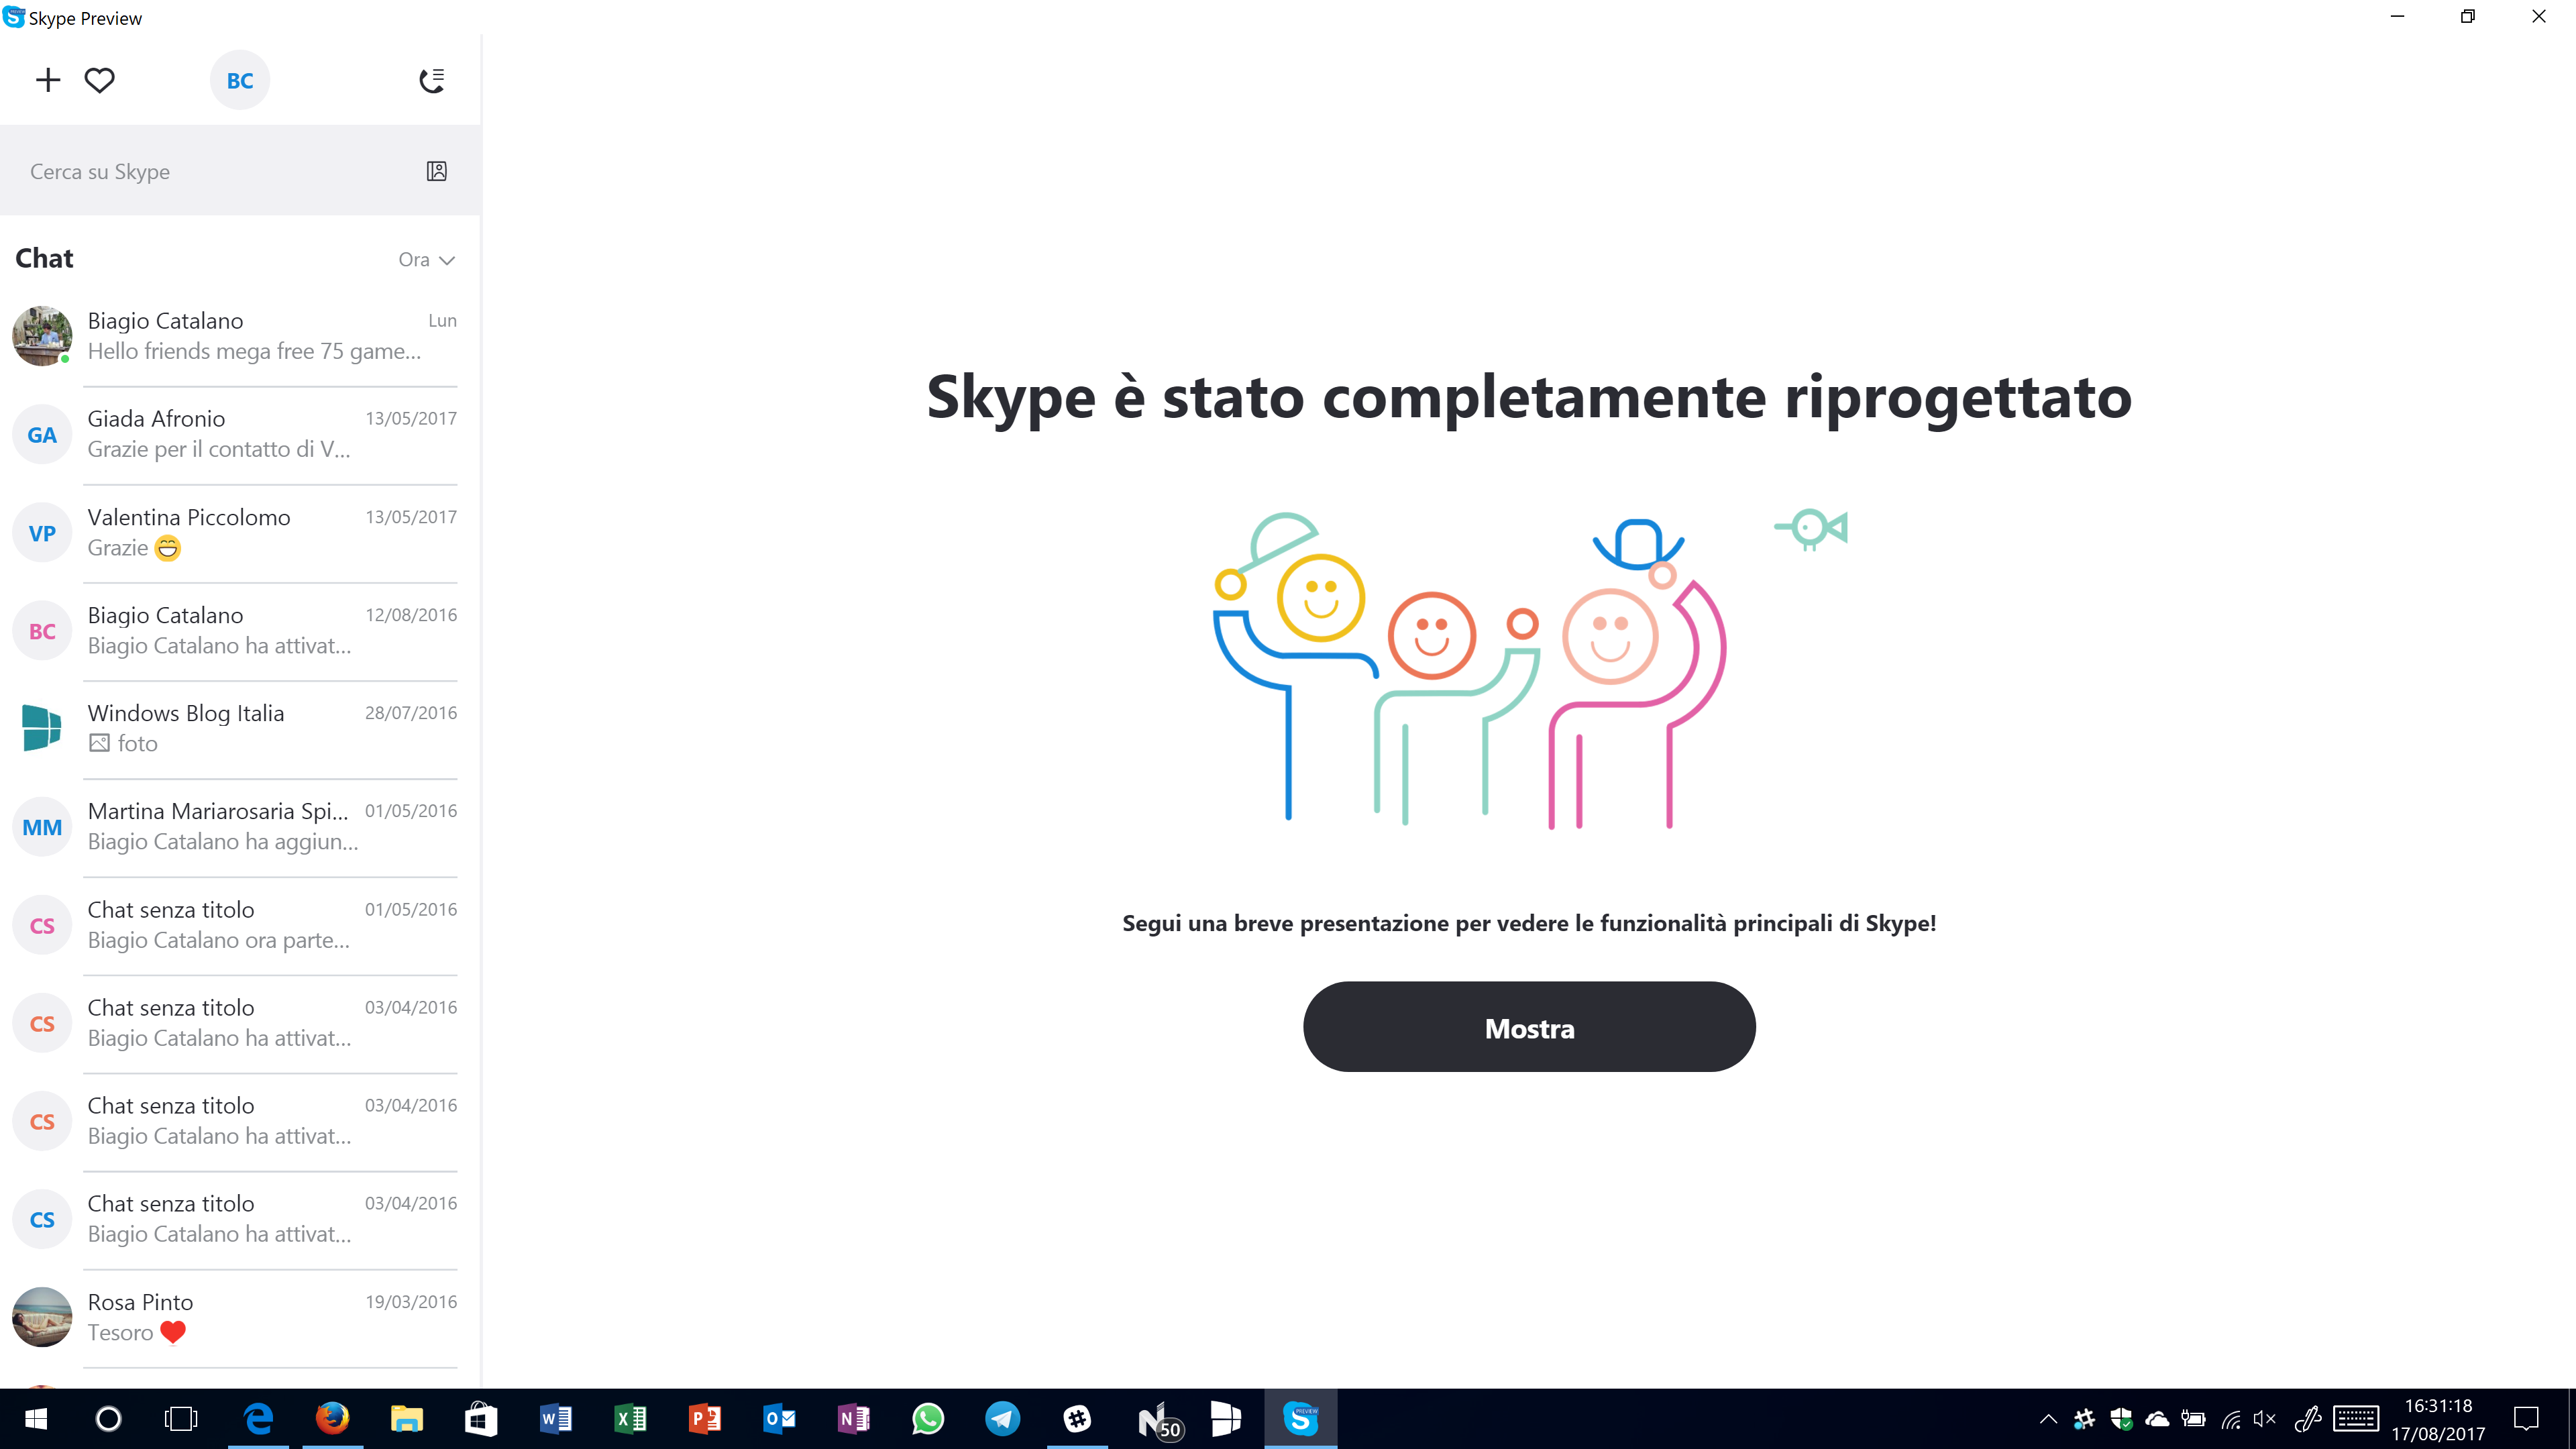This screenshot has width=2576, height=1449.
Task: Click the Skype Preview taskbar icon
Action: pyautogui.click(x=1300, y=1418)
